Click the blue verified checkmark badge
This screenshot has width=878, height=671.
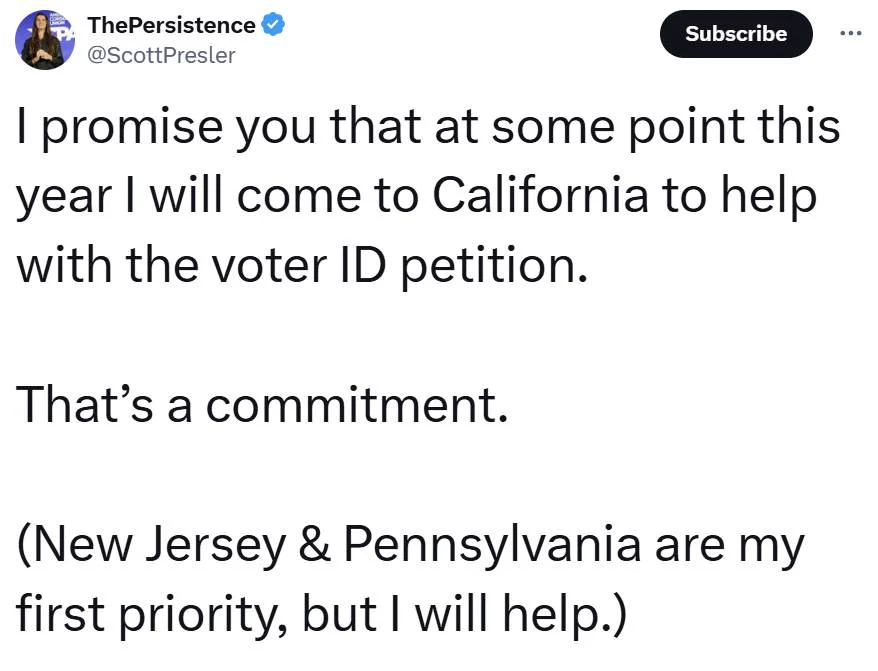click(x=274, y=25)
